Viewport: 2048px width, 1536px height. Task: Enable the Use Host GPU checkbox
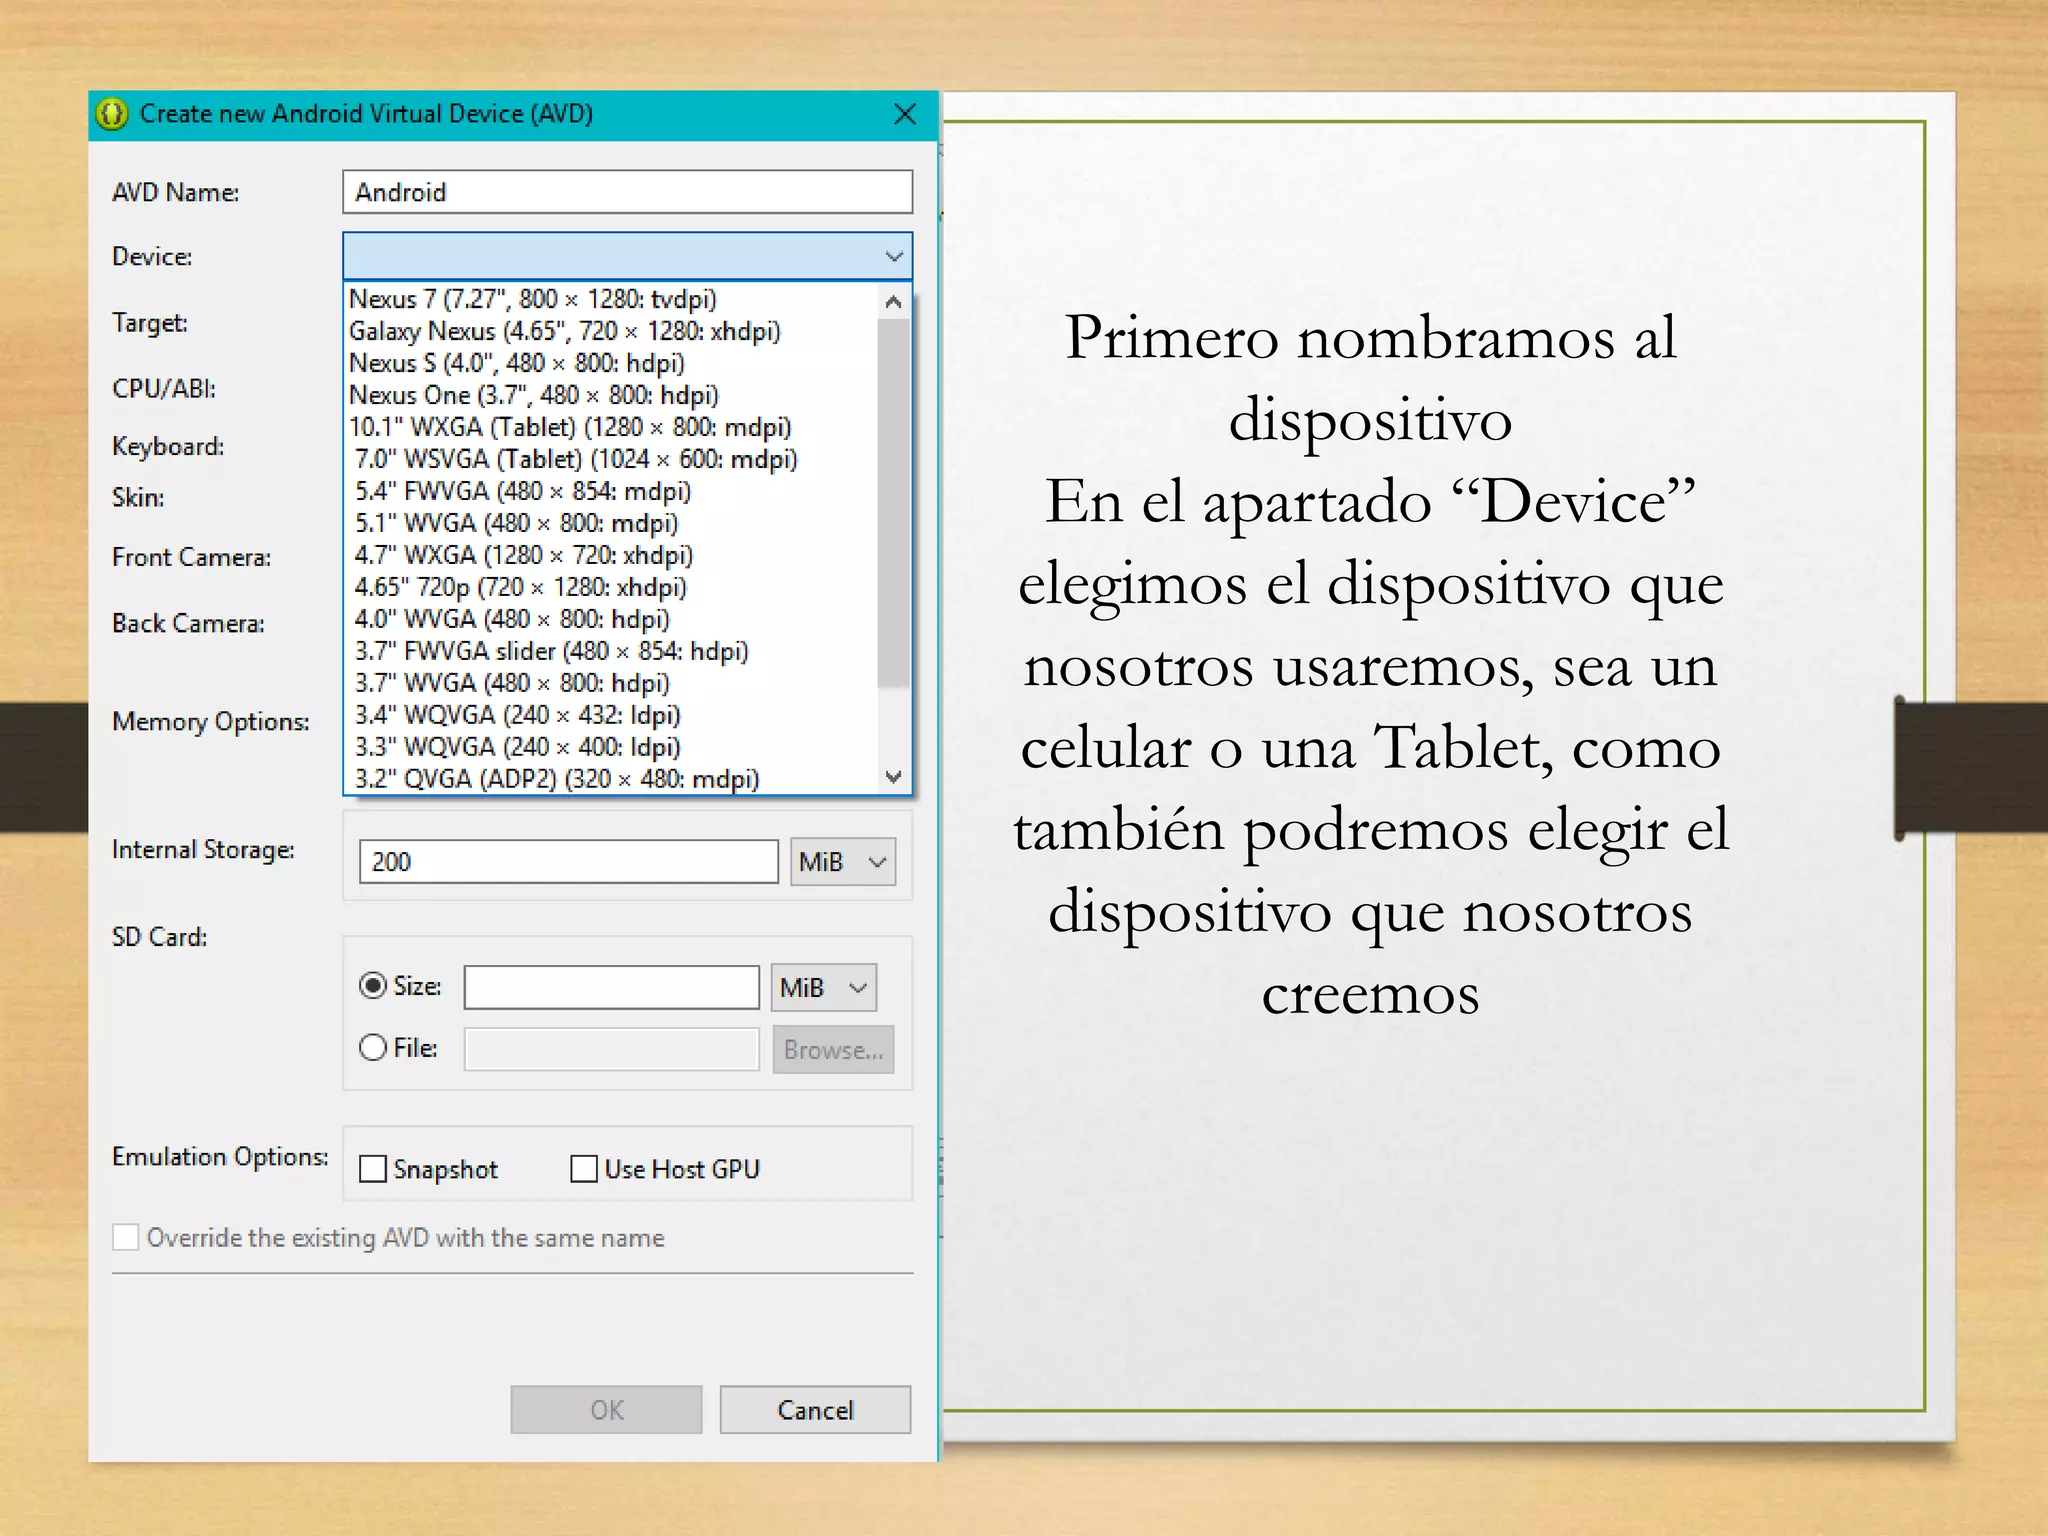point(584,1168)
